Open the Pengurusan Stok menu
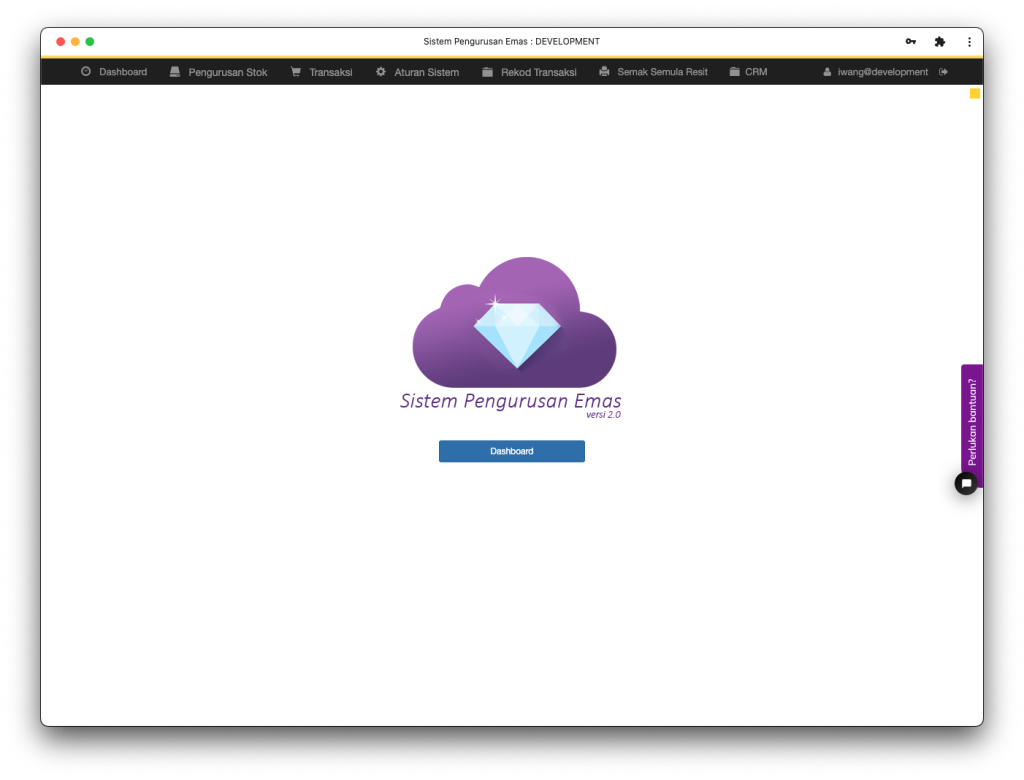Screen dimensions: 1024x780 pyautogui.click(x=227, y=72)
